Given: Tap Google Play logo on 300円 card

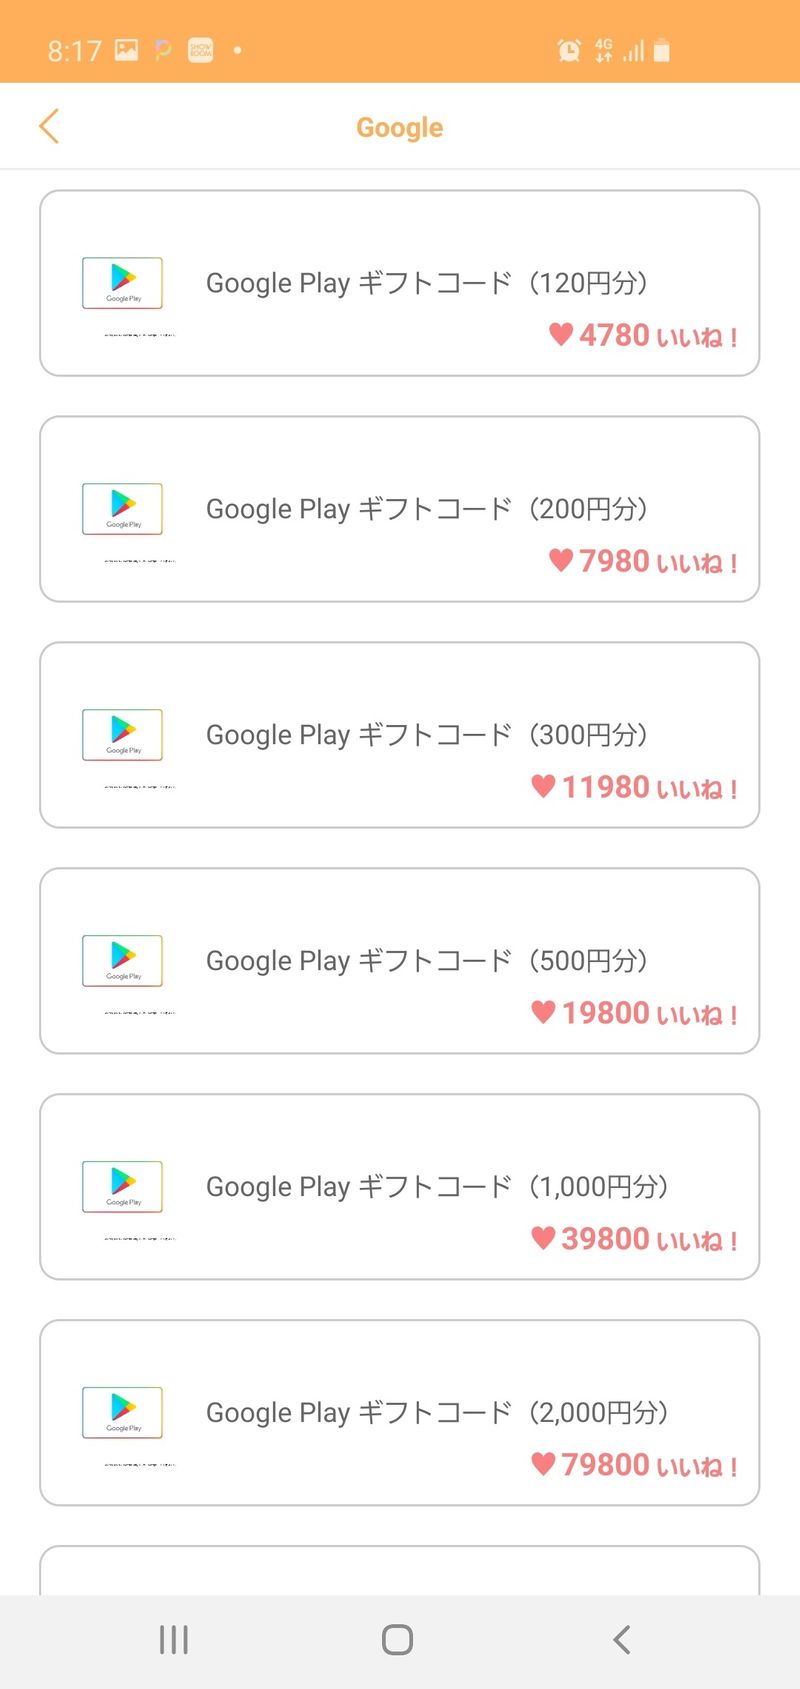Looking at the screenshot, I should tap(122, 736).
